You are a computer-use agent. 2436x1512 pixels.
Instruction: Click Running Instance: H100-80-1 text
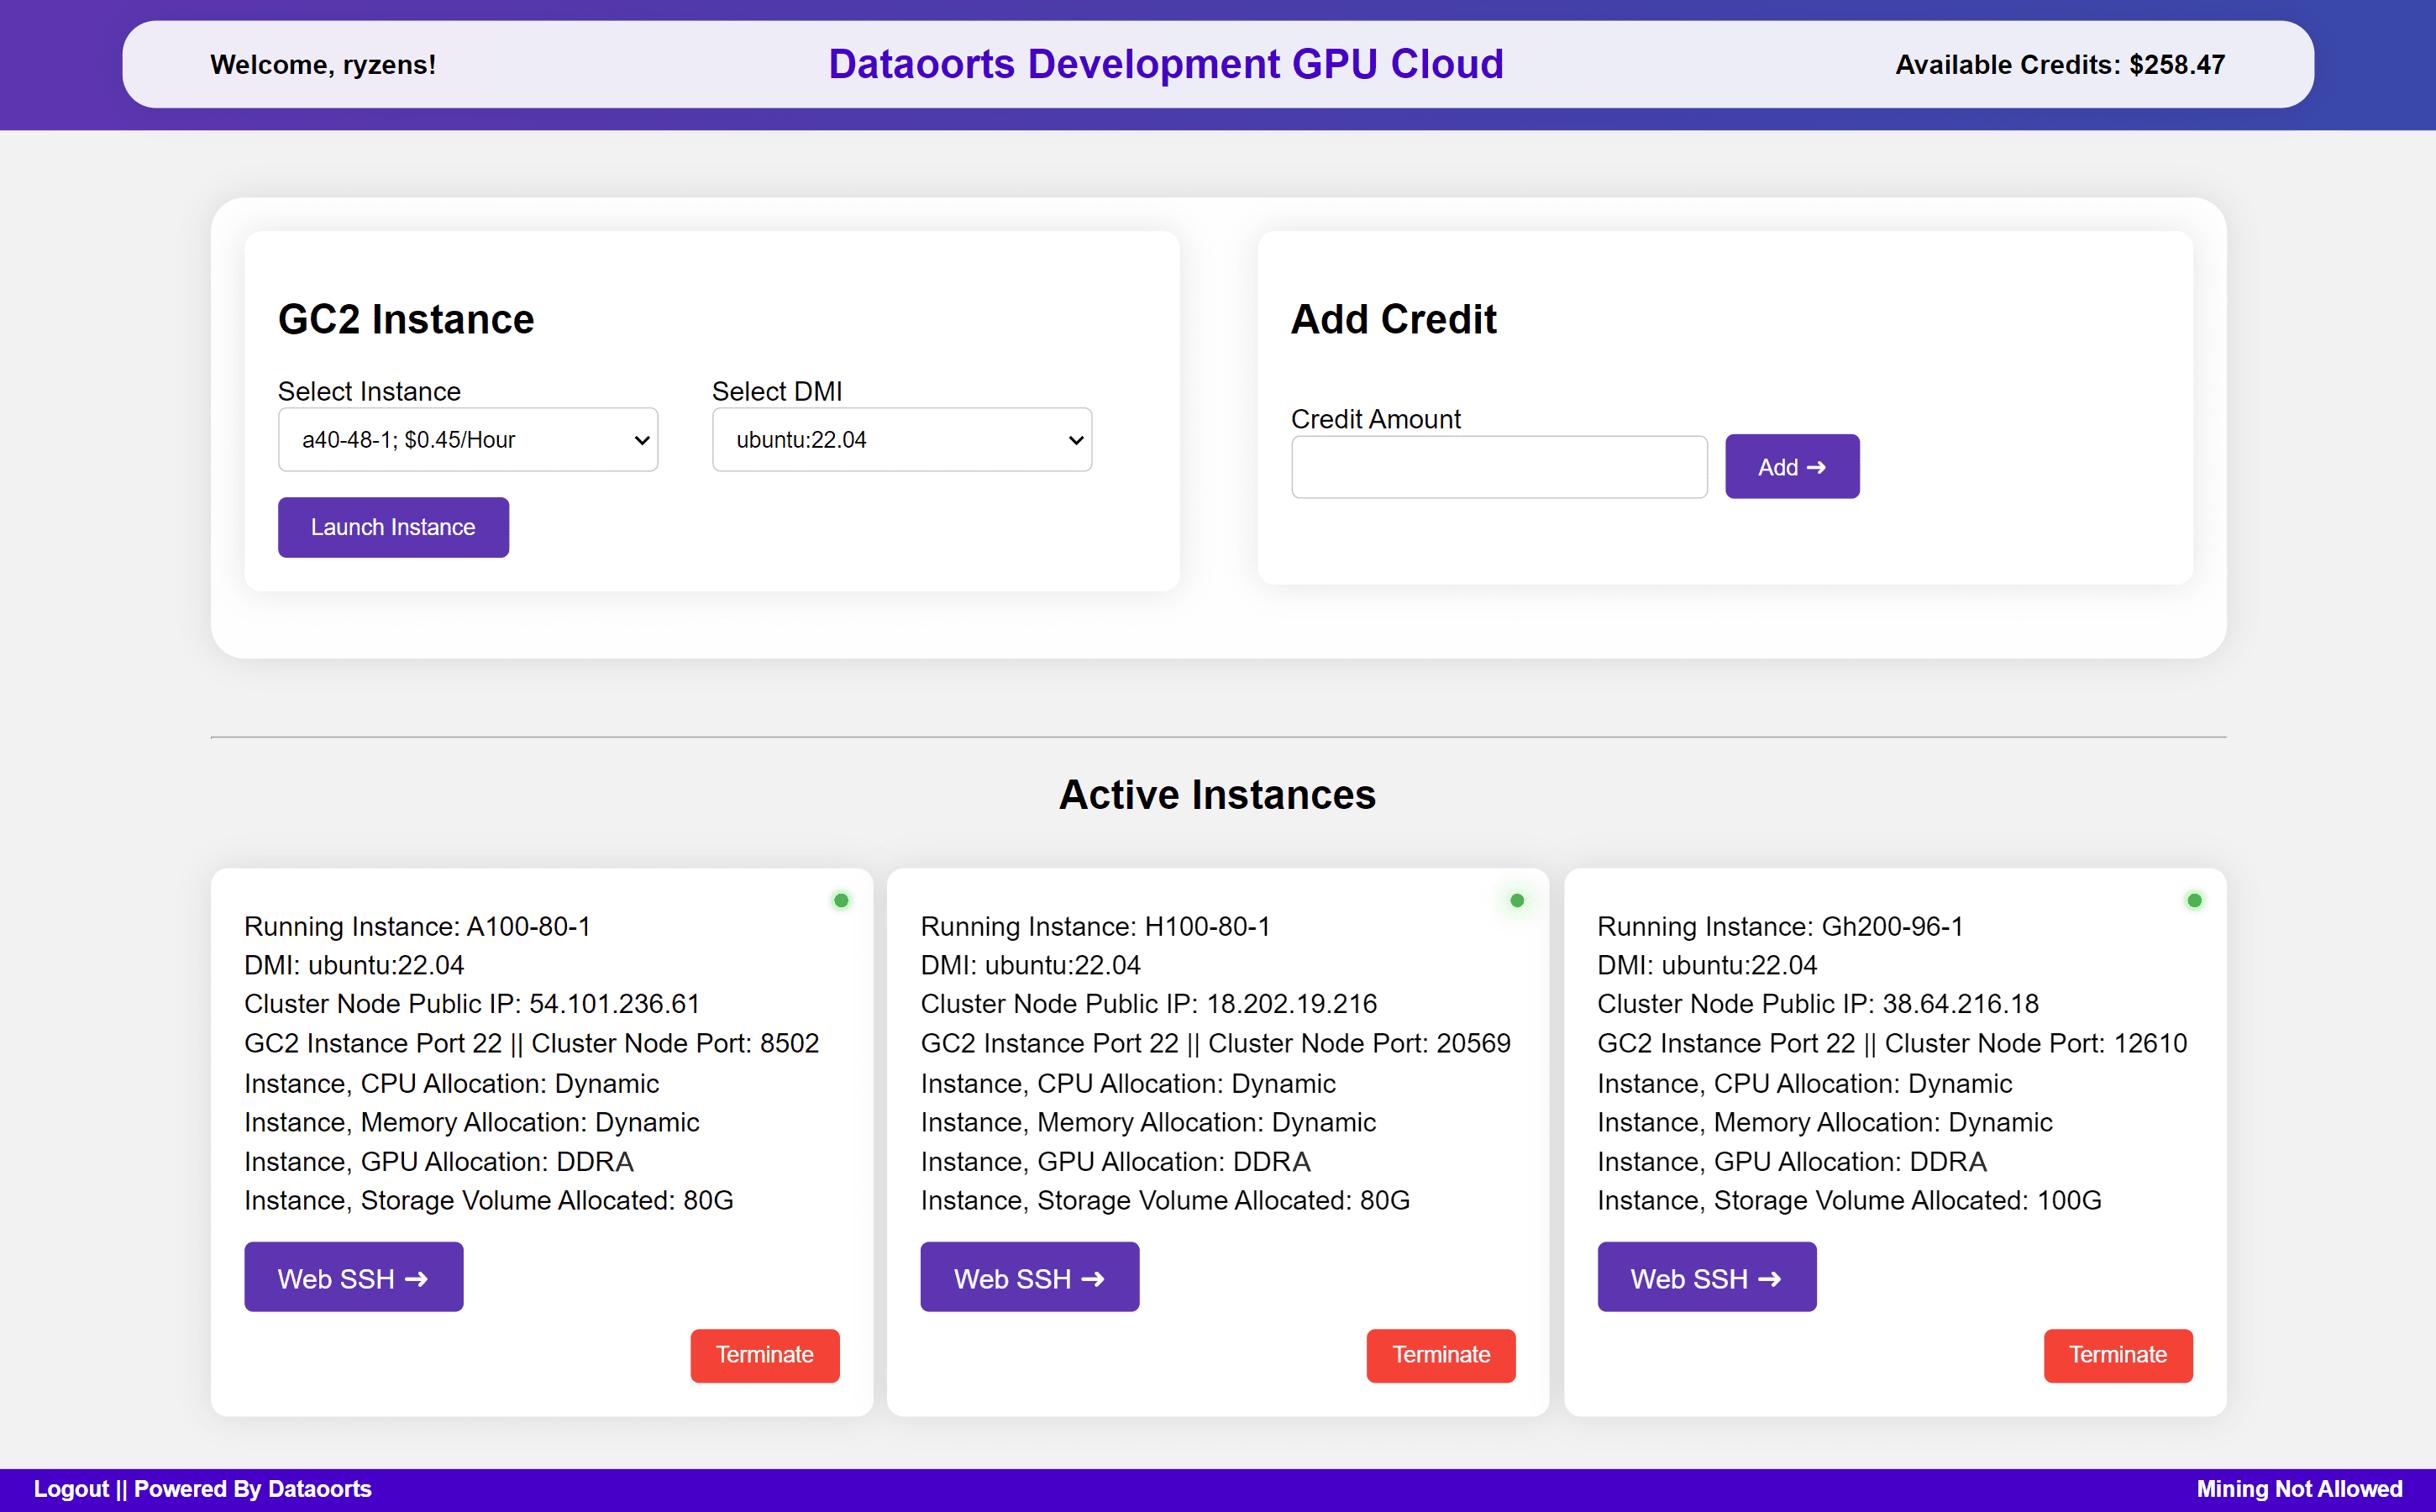coord(1095,926)
